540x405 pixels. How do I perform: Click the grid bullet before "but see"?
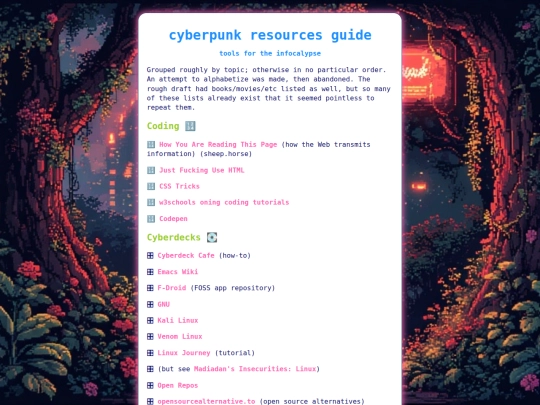pos(150,369)
